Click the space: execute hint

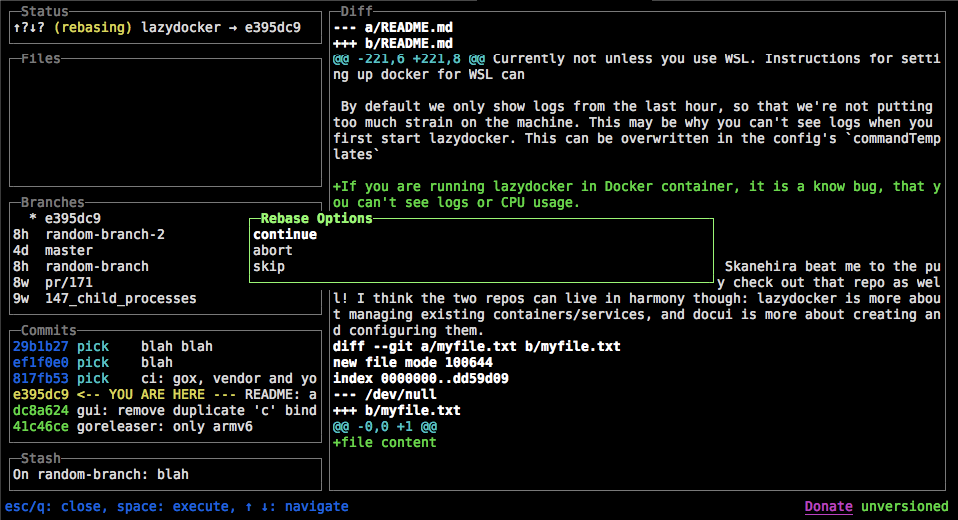click(x=175, y=507)
